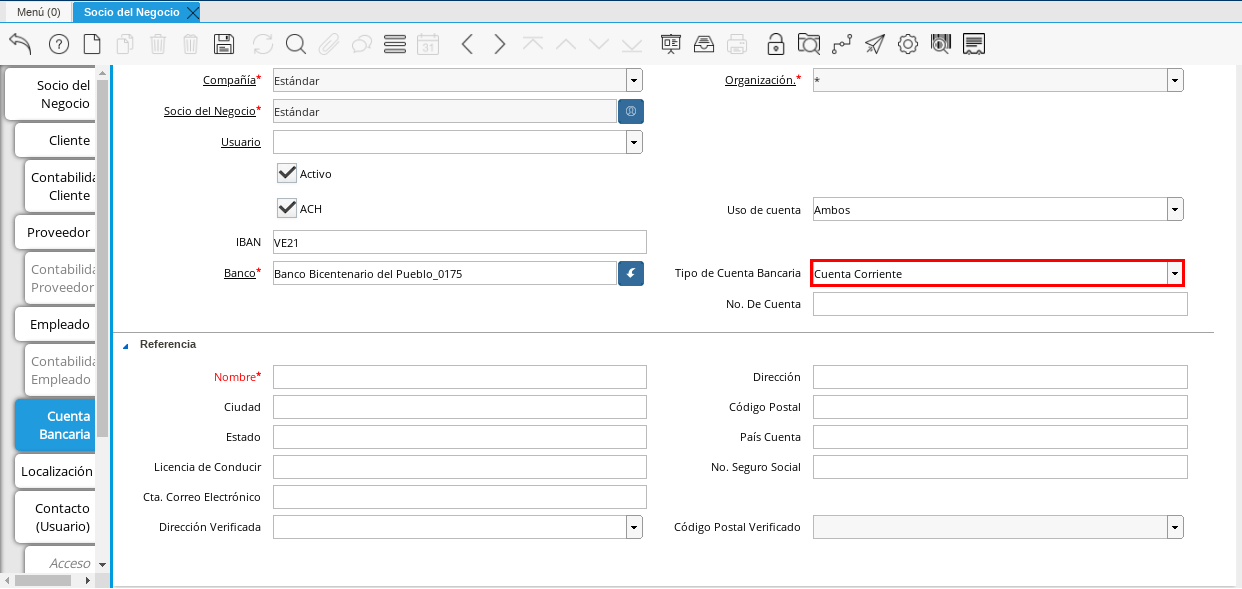Click the undo arrow toolbar icon
This screenshot has width=1242, height=589.
coord(21,44)
